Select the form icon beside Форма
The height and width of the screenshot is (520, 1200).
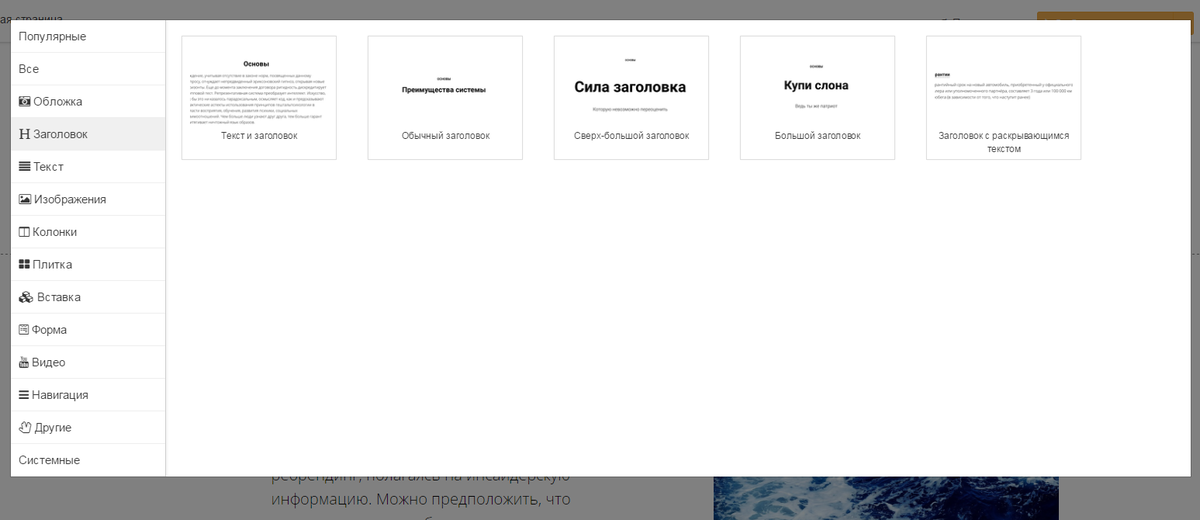(25, 330)
